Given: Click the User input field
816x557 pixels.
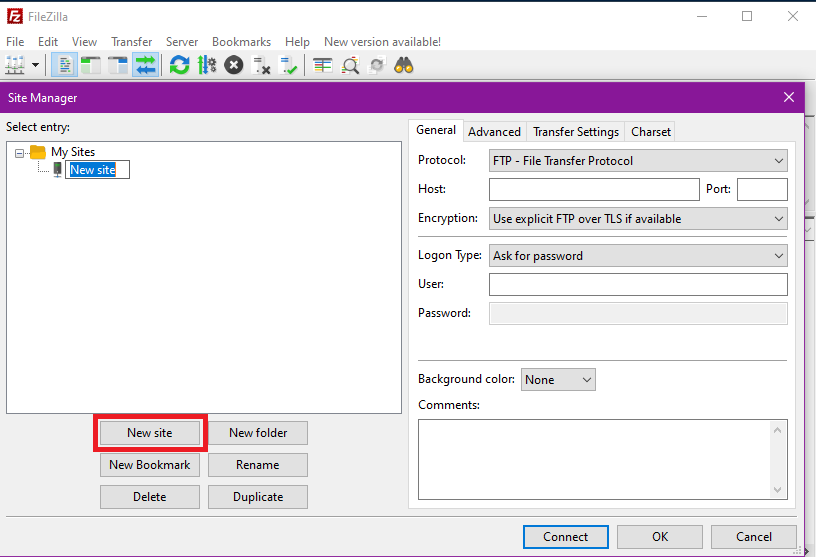Looking at the screenshot, I should click(x=638, y=284).
